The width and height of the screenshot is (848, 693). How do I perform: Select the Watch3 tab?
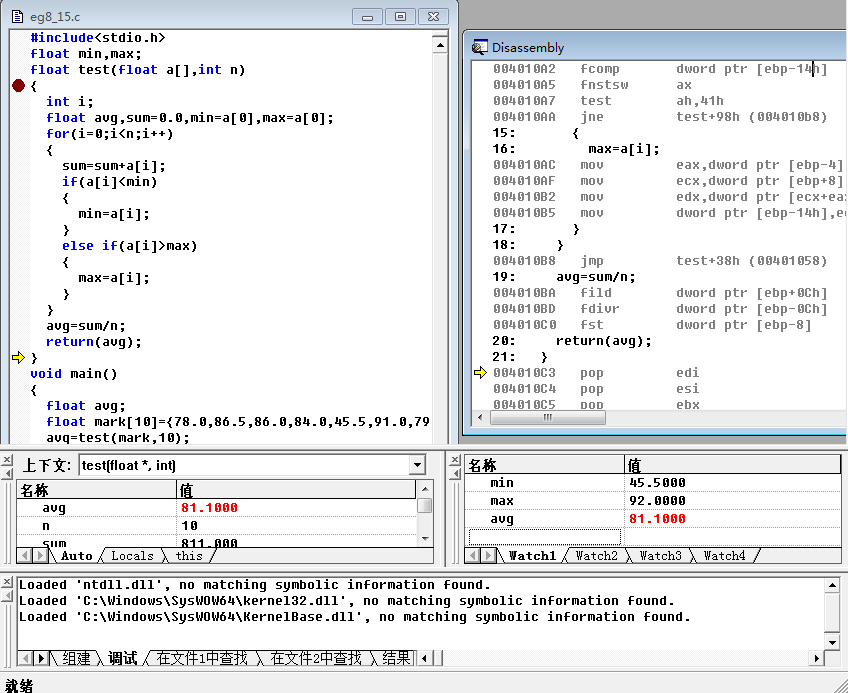pyautogui.click(x=660, y=556)
